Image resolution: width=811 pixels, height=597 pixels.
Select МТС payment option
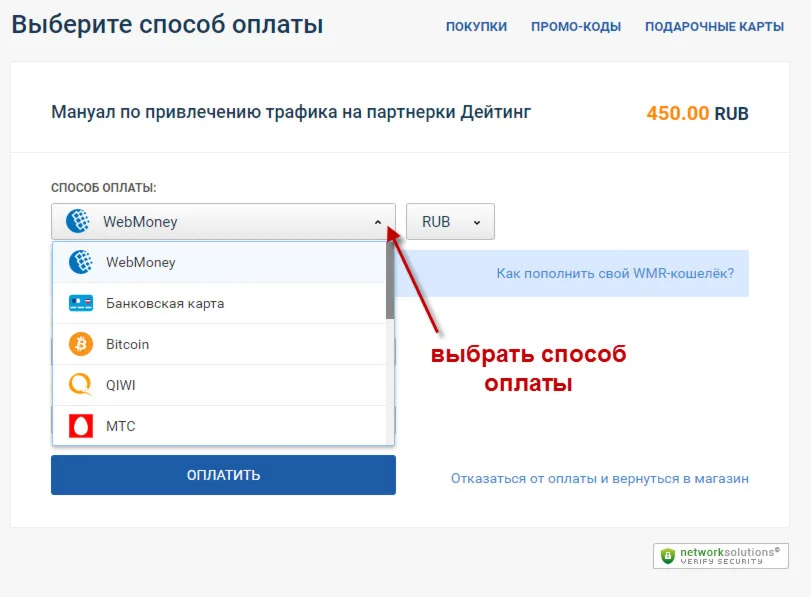pos(219,425)
